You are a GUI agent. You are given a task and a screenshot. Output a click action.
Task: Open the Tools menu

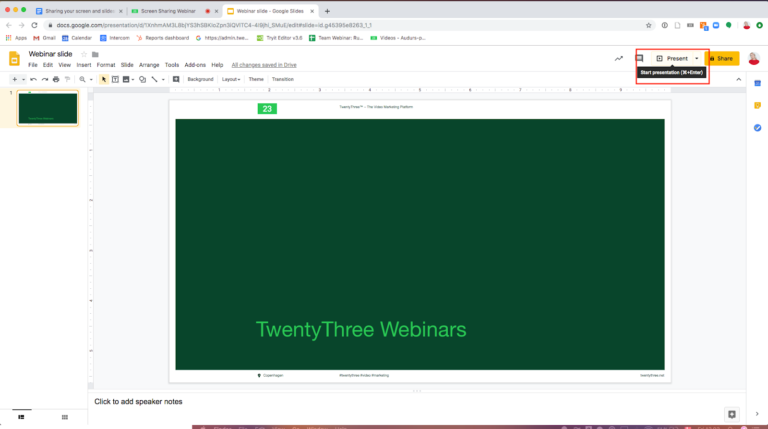pyautogui.click(x=171, y=65)
